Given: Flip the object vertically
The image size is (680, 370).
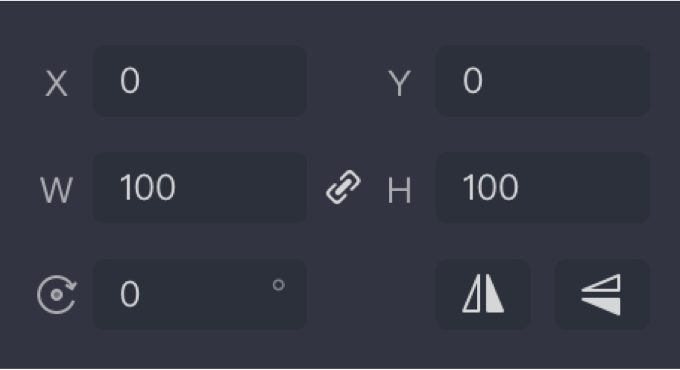Looking at the screenshot, I should point(602,295).
